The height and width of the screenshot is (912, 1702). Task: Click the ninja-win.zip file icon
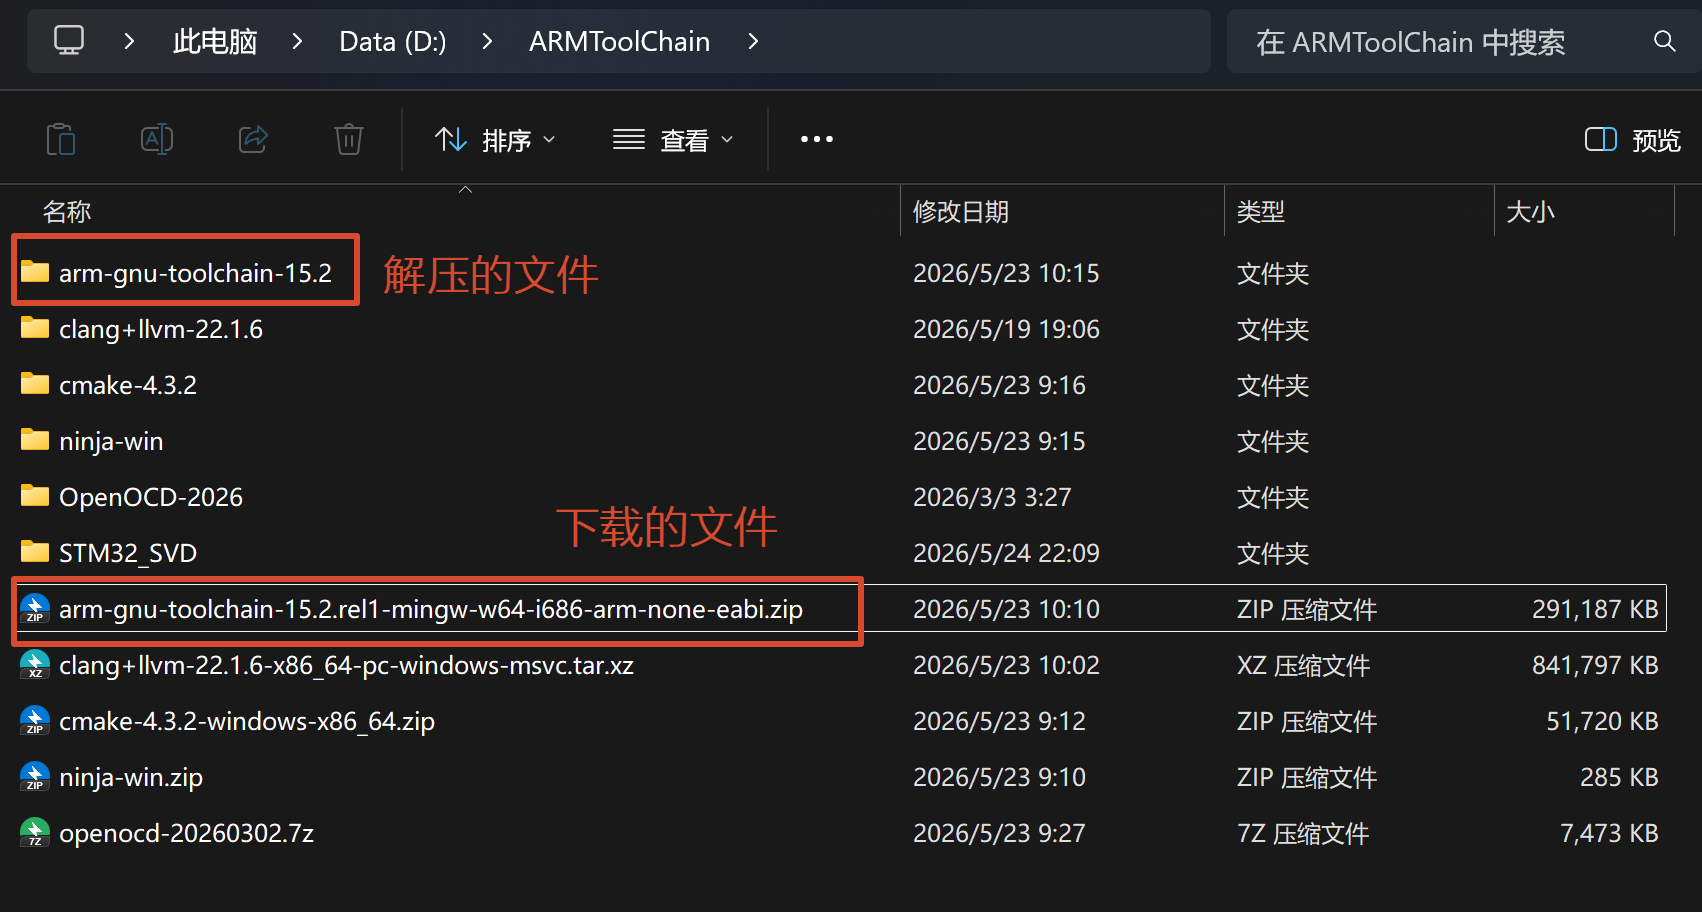tap(35, 777)
